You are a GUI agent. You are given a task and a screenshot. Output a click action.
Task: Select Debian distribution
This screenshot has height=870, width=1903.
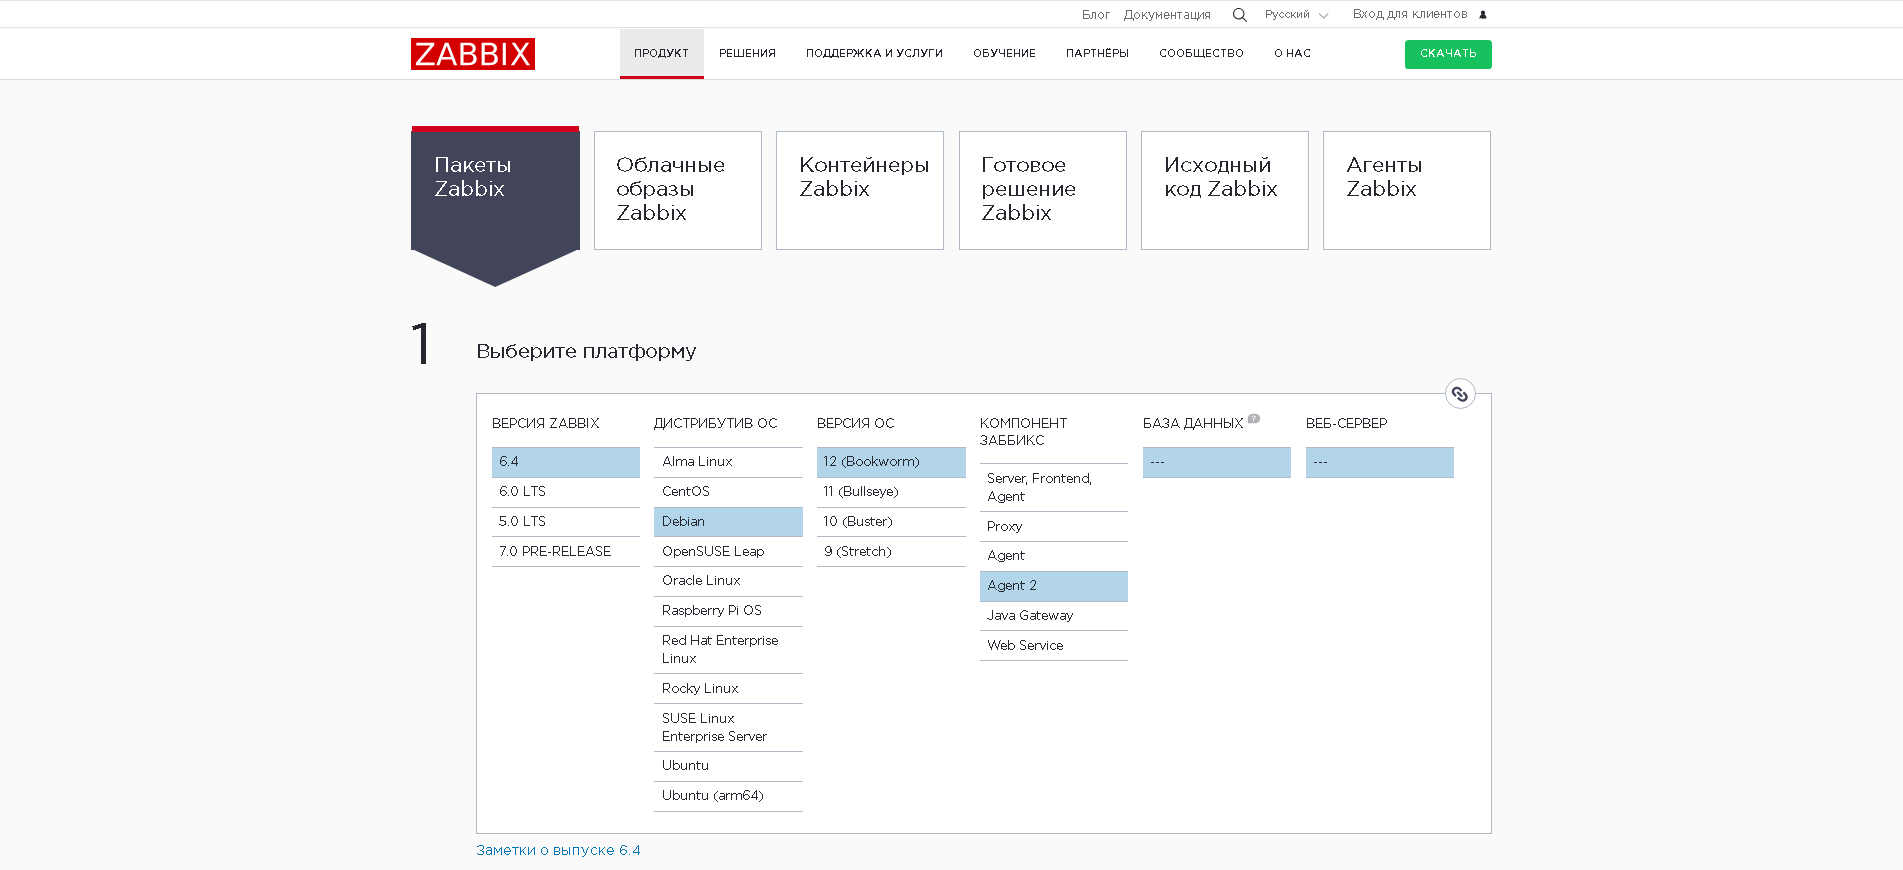[728, 522]
